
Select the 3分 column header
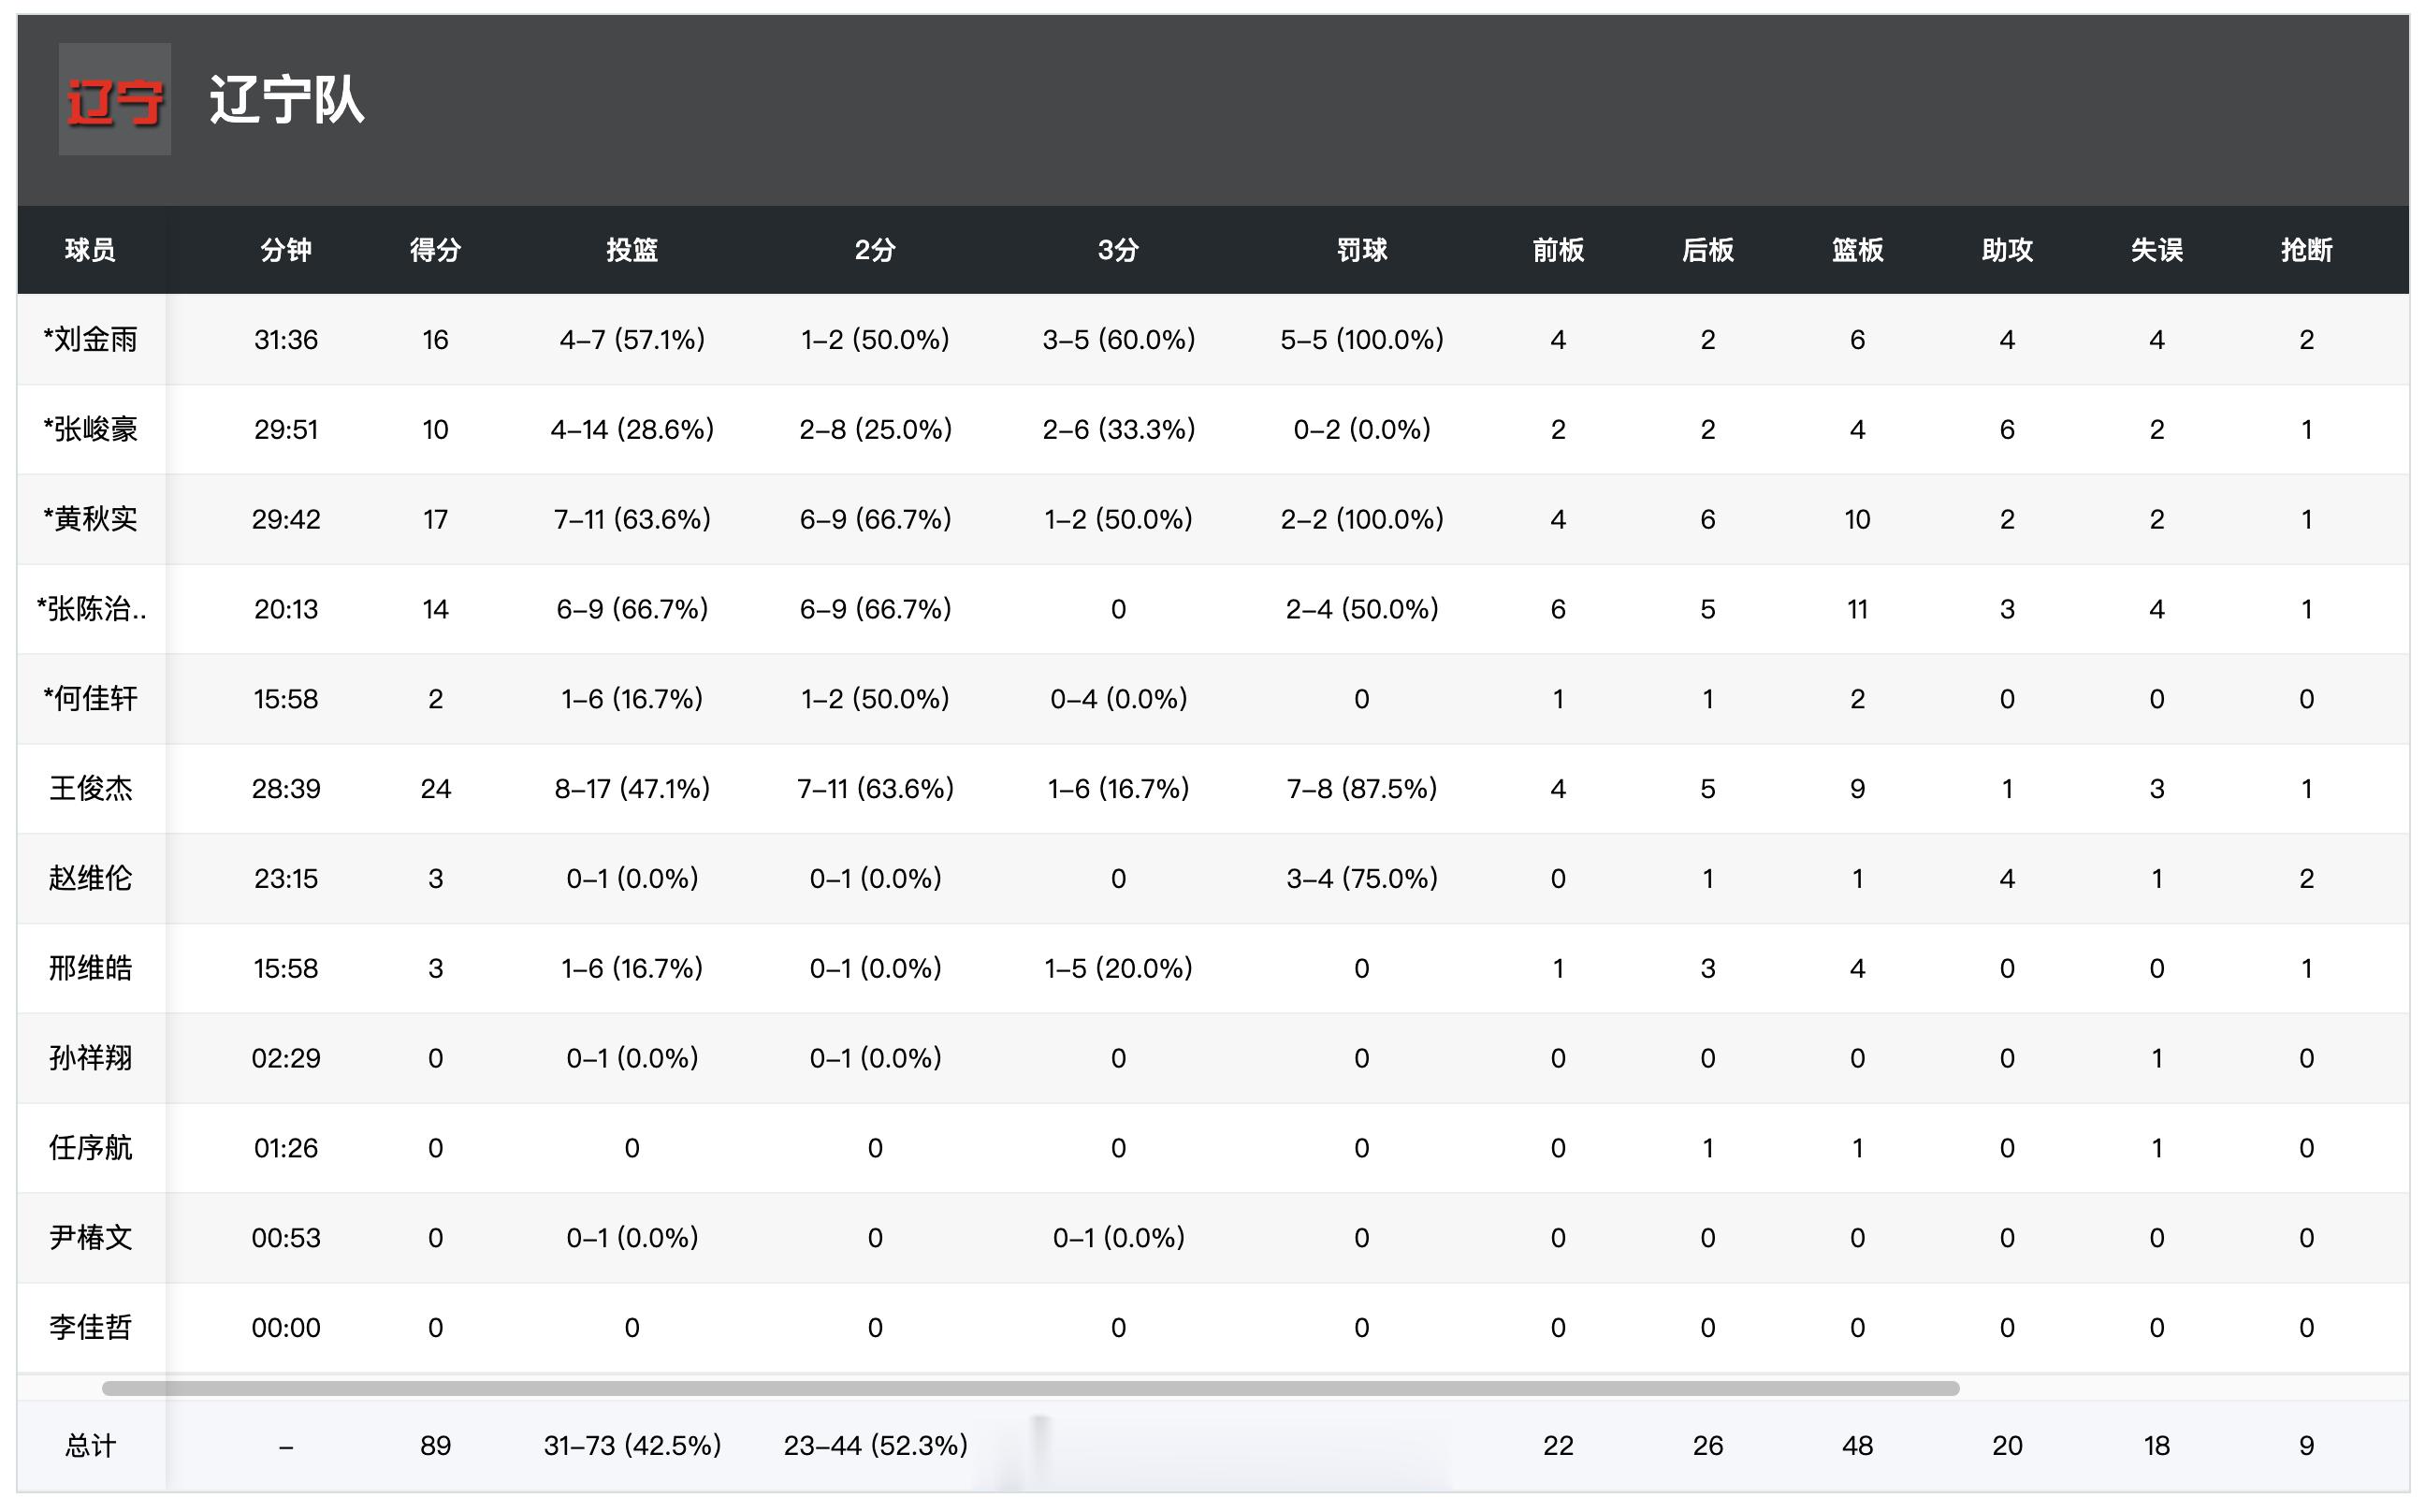1118,250
